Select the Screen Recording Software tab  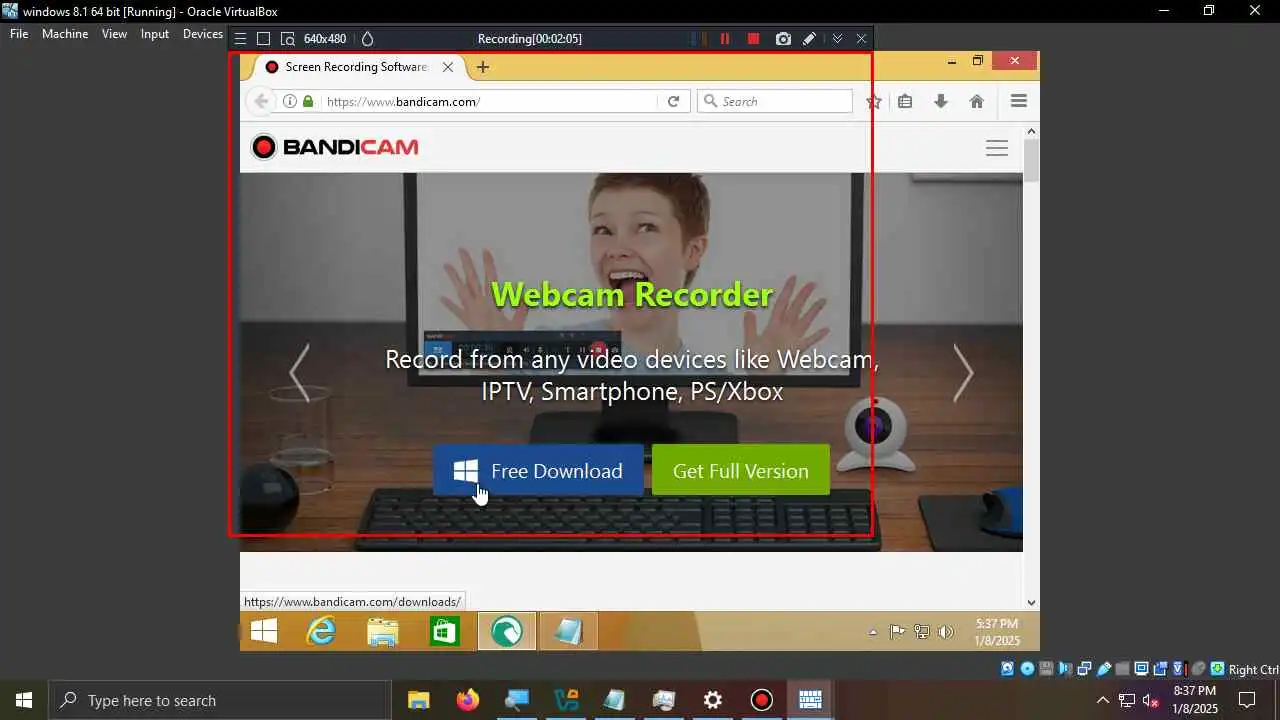tap(356, 67)
